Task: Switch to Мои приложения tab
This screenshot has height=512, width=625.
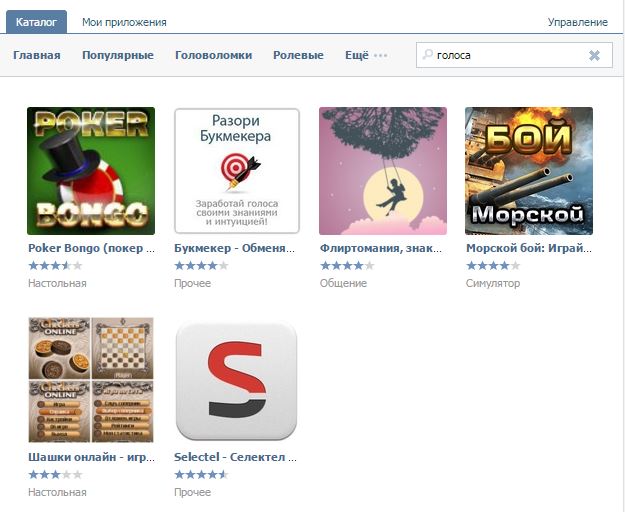Action: click(124, 22)
